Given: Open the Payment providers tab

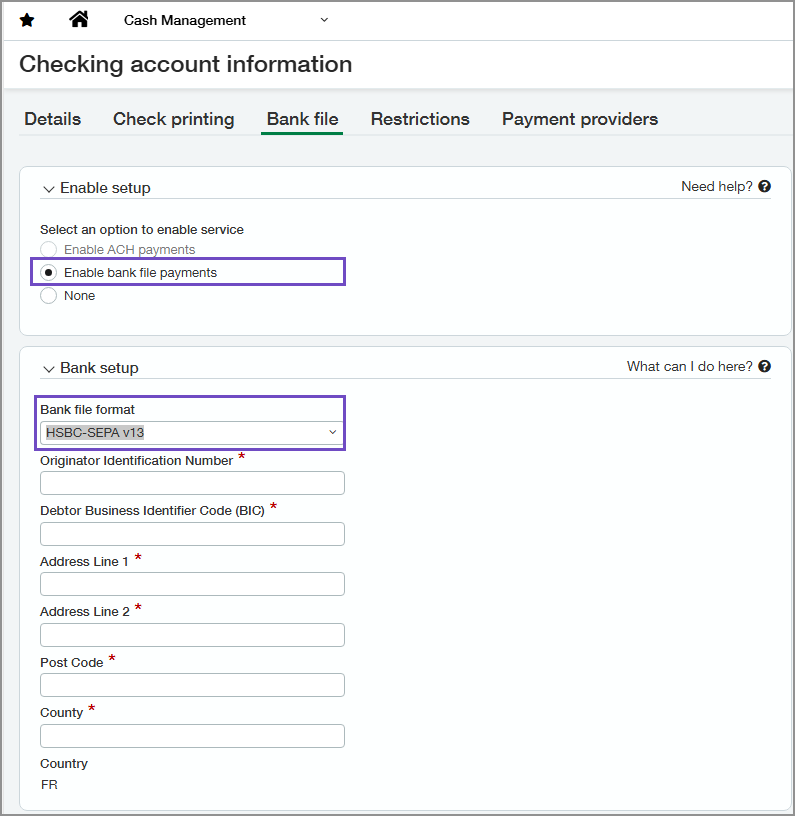Looking at the screenshot, I should 579,118.
